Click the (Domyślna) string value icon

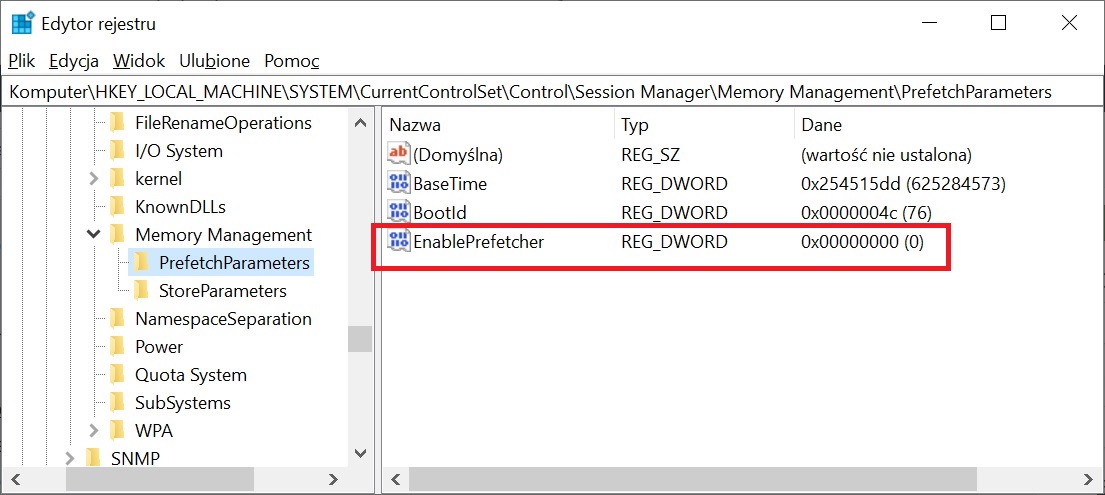399,154
